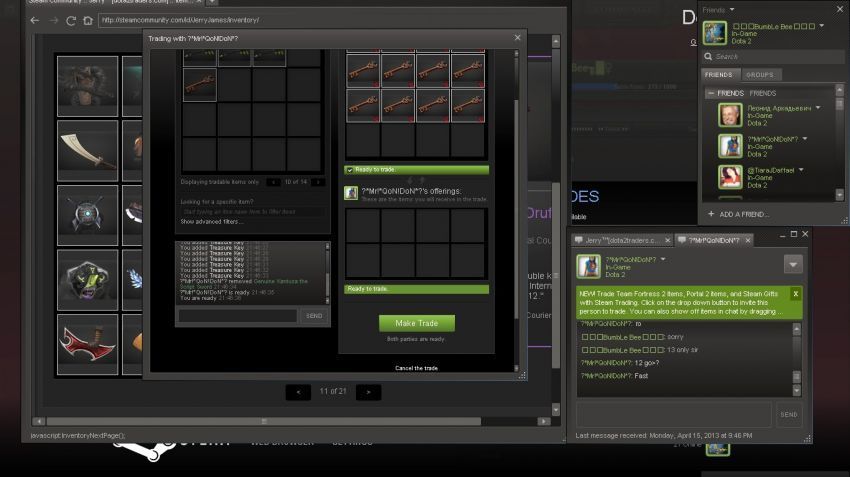Image resolution: width=850 pixels, height=477 pixels.
Task: Collapse the FRIENDS group list
Action: click(710, 93)
